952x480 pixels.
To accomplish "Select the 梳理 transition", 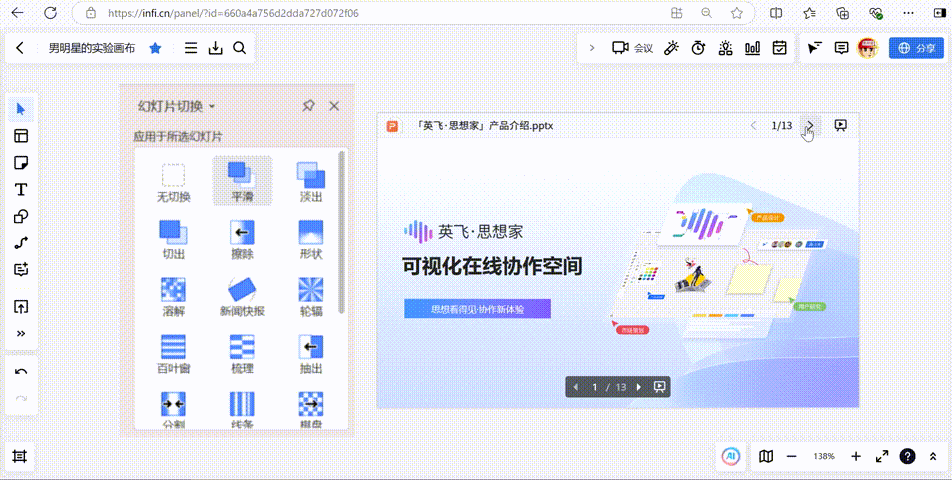I will click(x=242, y=354).
